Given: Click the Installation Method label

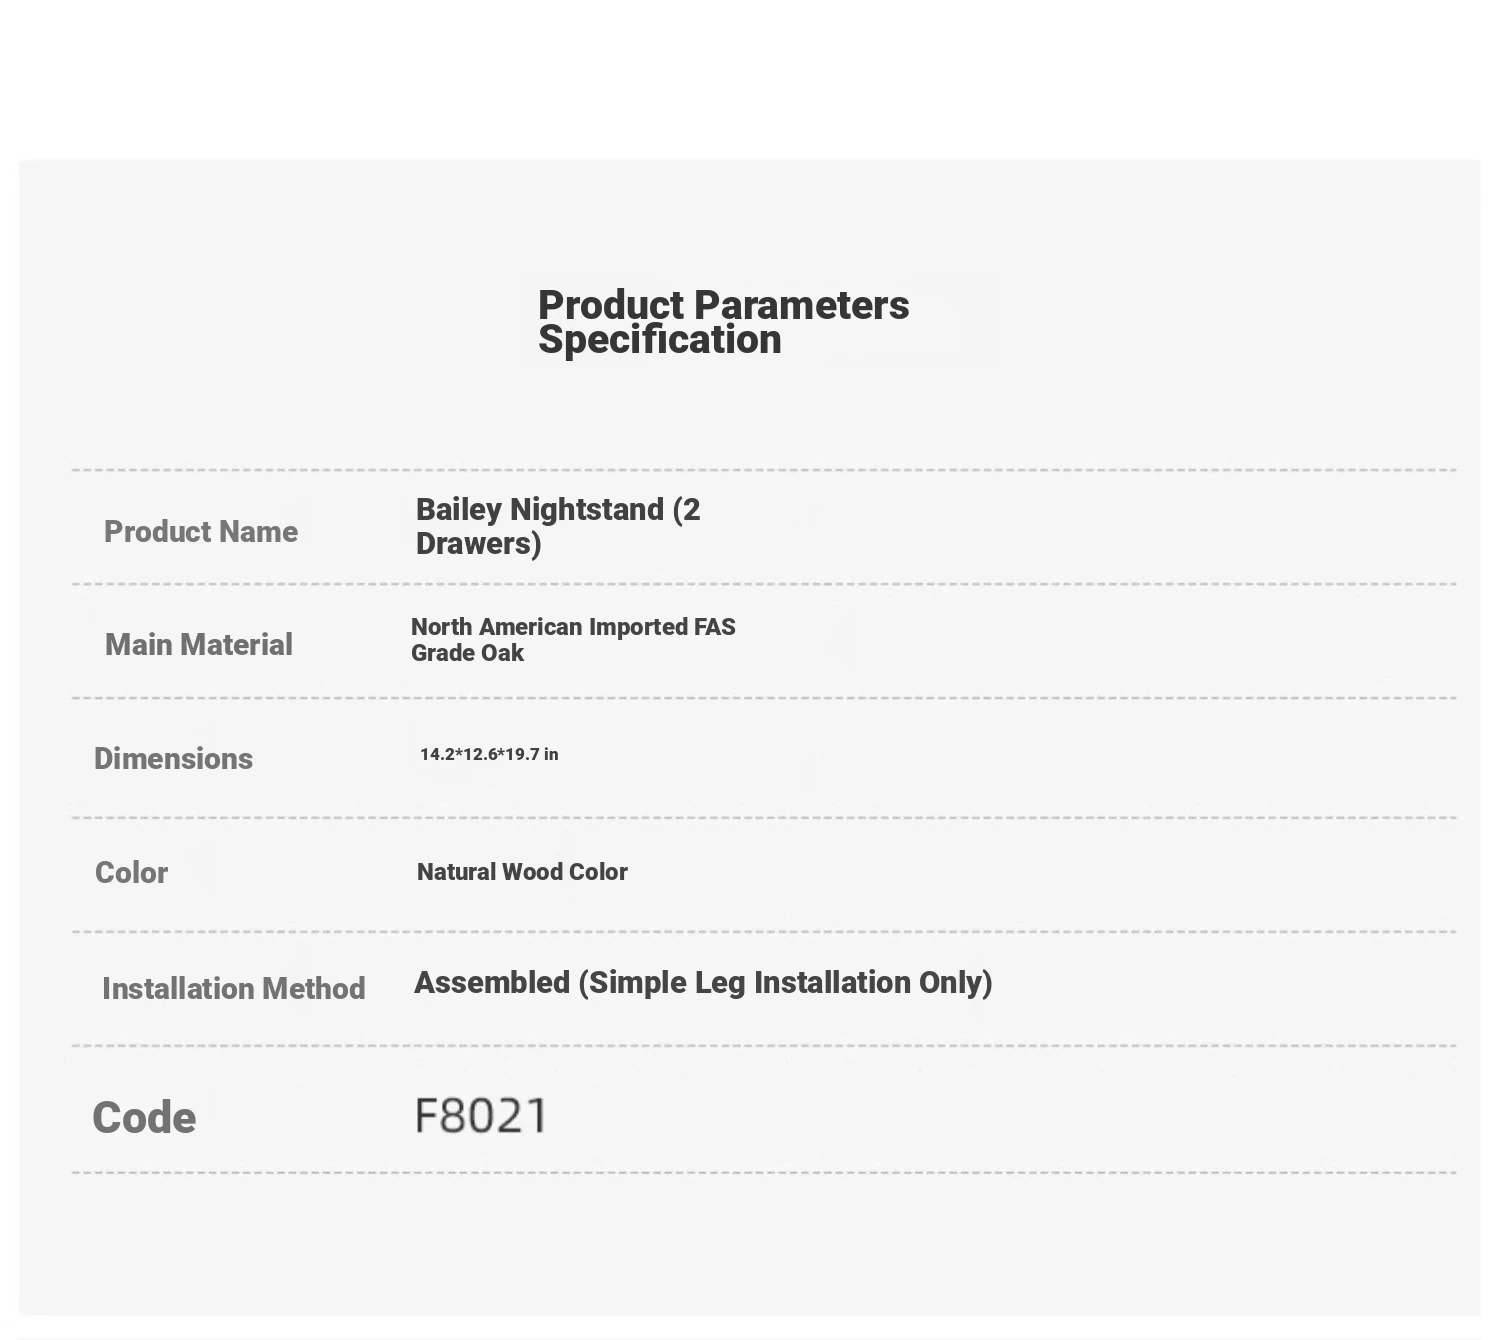Looking at the screenshot, I should 233,988.
